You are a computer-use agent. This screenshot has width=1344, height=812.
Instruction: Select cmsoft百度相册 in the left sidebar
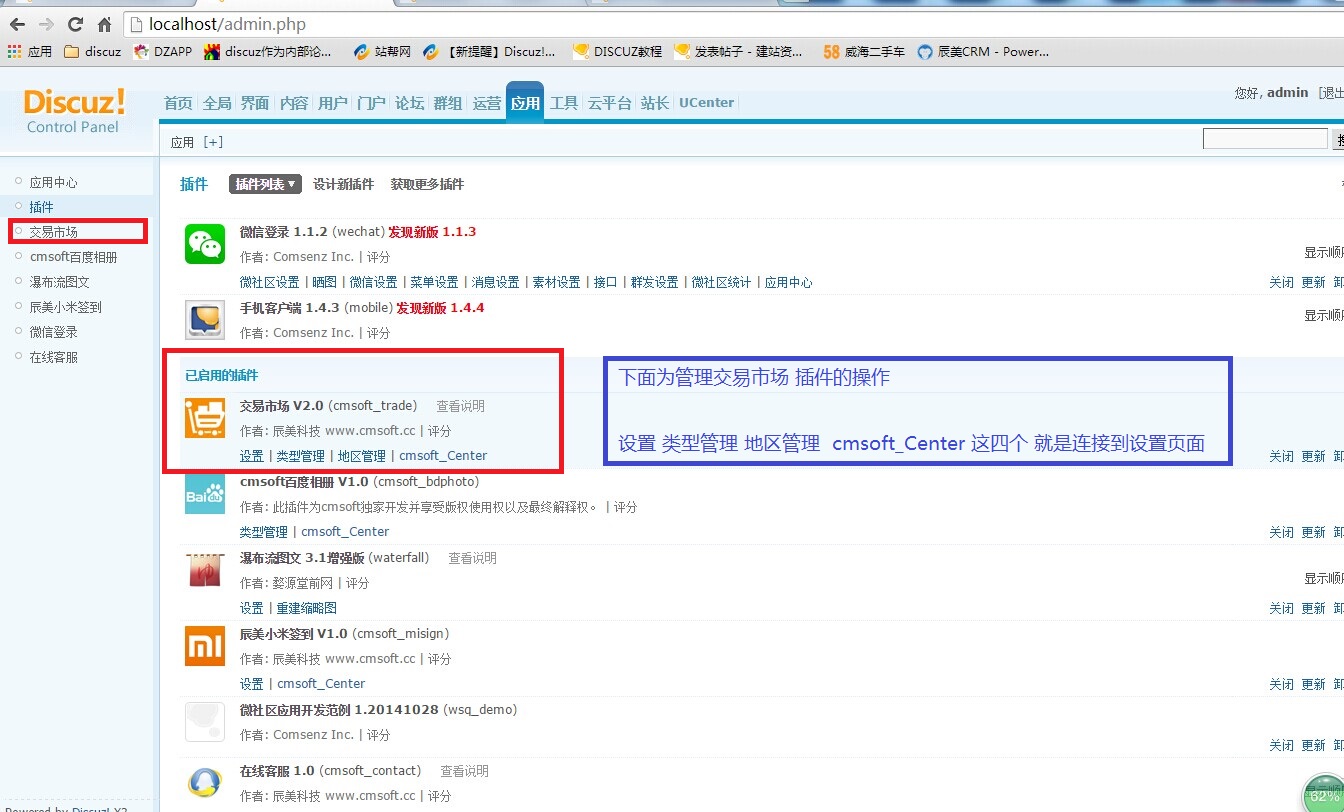tap(73, 257)
